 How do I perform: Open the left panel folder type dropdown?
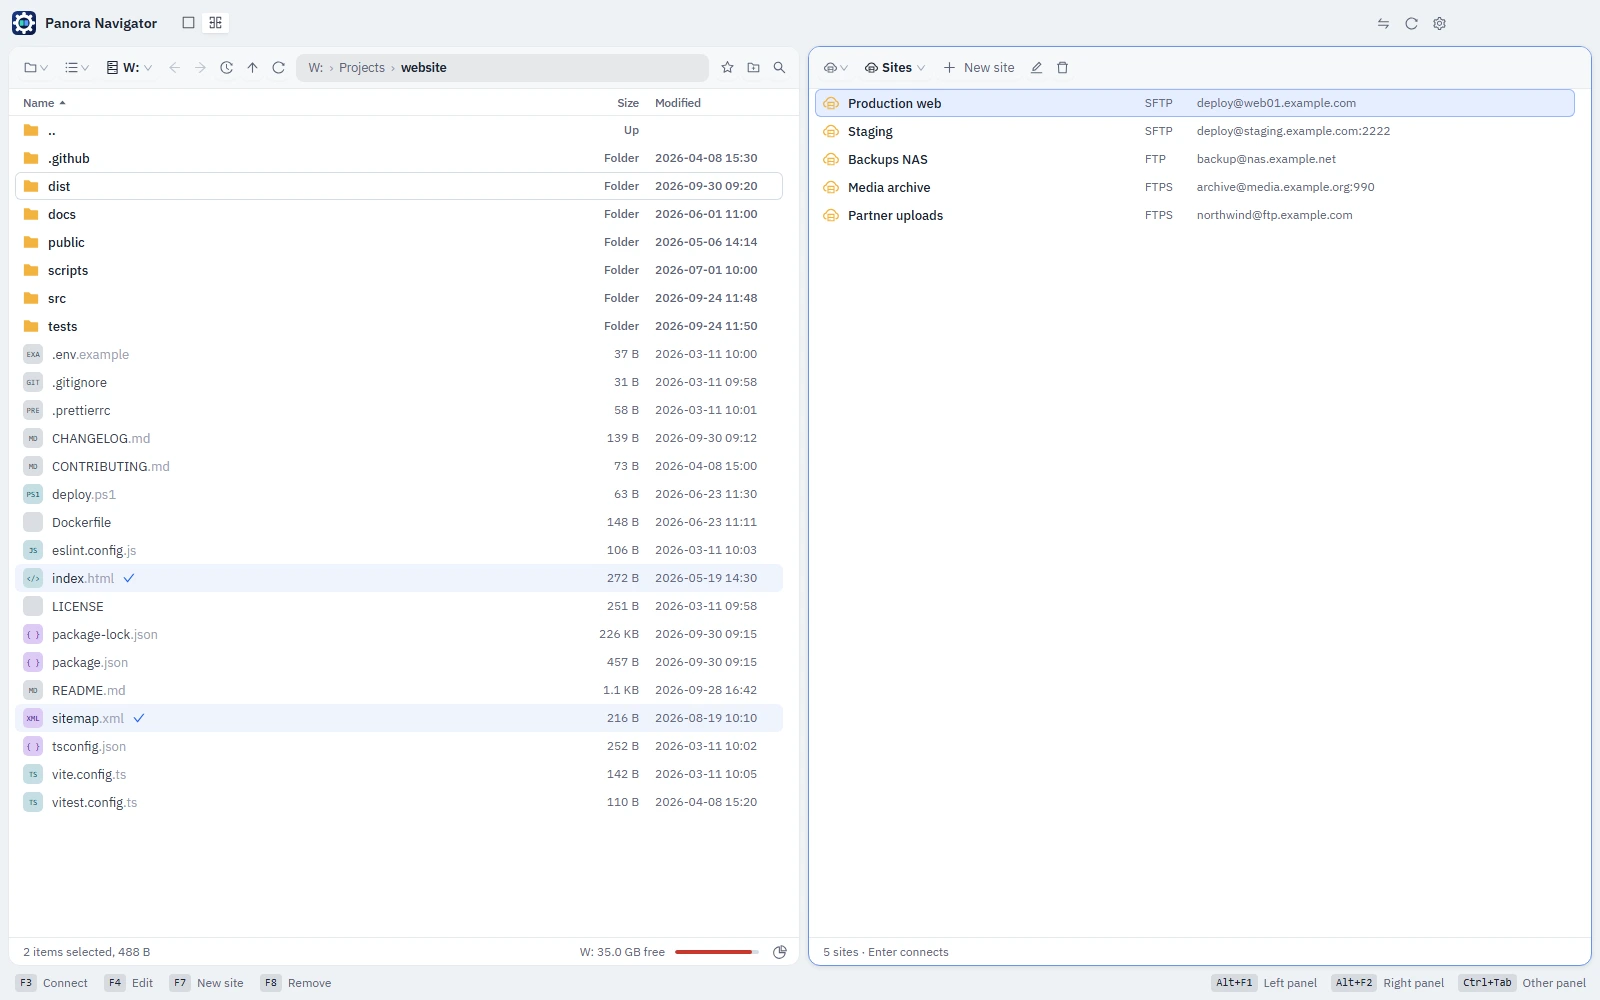click(x=36, y=68)
